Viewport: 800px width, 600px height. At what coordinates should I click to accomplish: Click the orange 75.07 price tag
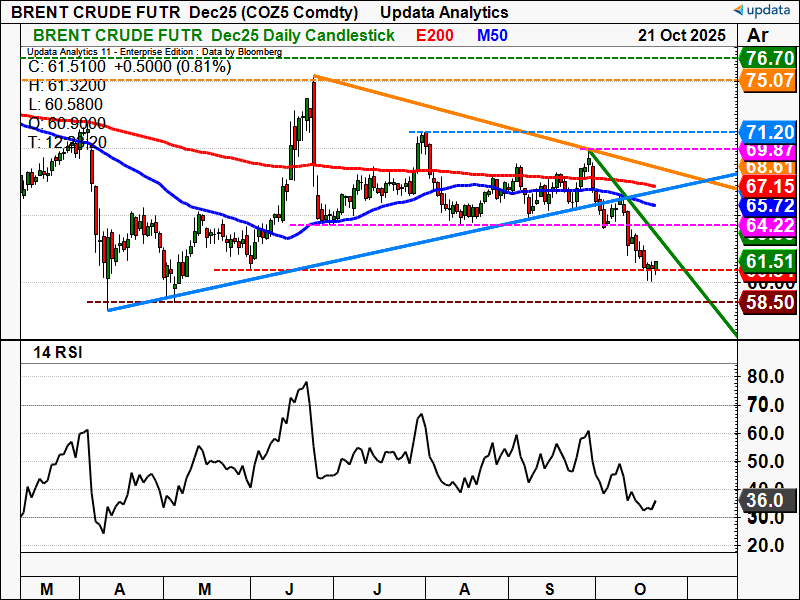pyautogui.click(x=768, y=79)
